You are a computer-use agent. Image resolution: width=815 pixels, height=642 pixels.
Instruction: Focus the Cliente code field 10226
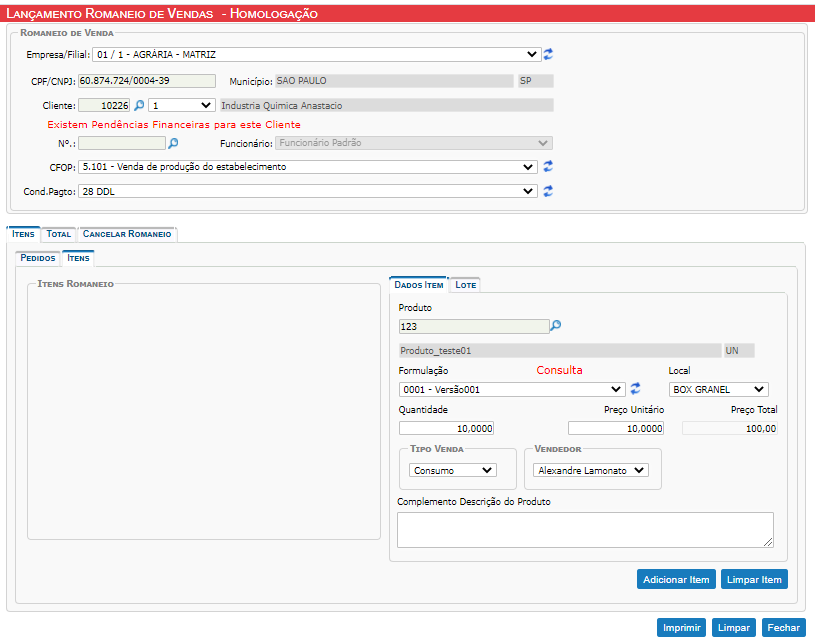coord(104,106)
